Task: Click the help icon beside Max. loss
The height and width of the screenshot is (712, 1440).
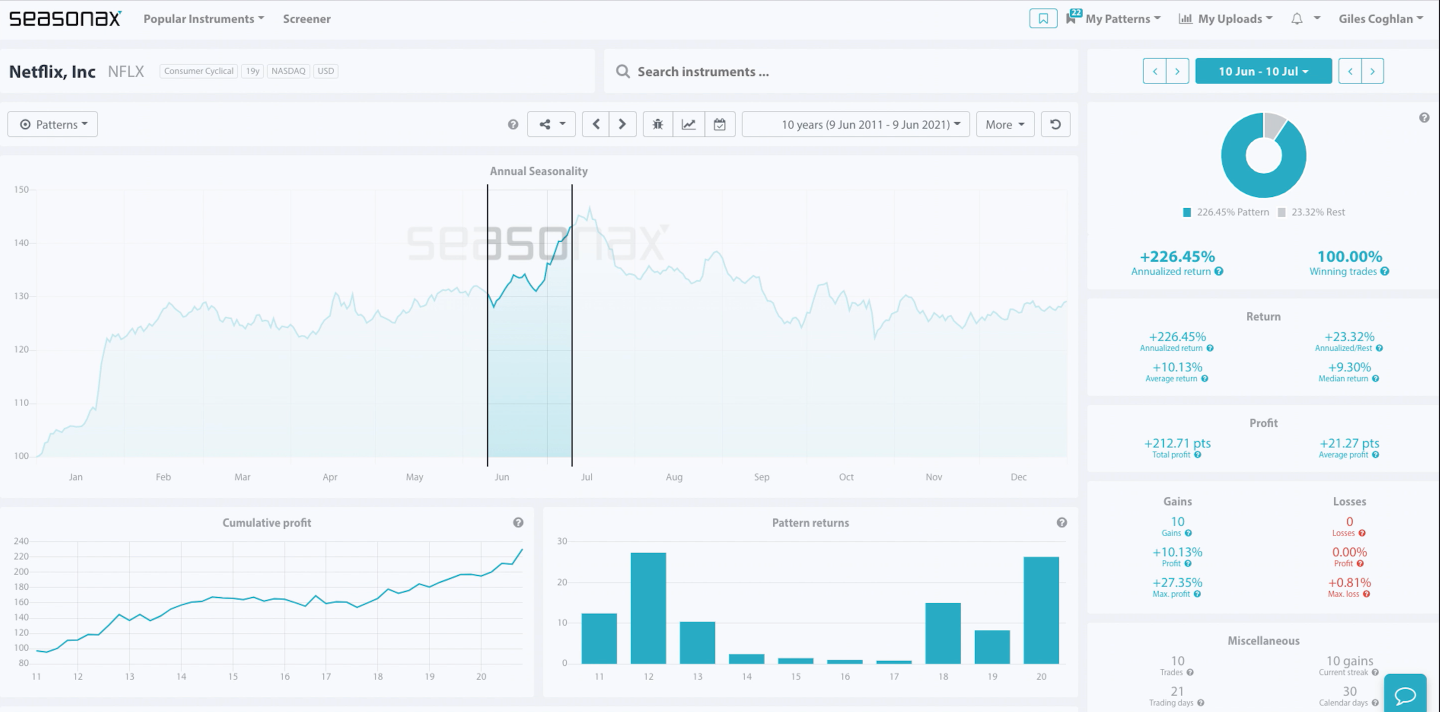Action: coord(1366,594)
